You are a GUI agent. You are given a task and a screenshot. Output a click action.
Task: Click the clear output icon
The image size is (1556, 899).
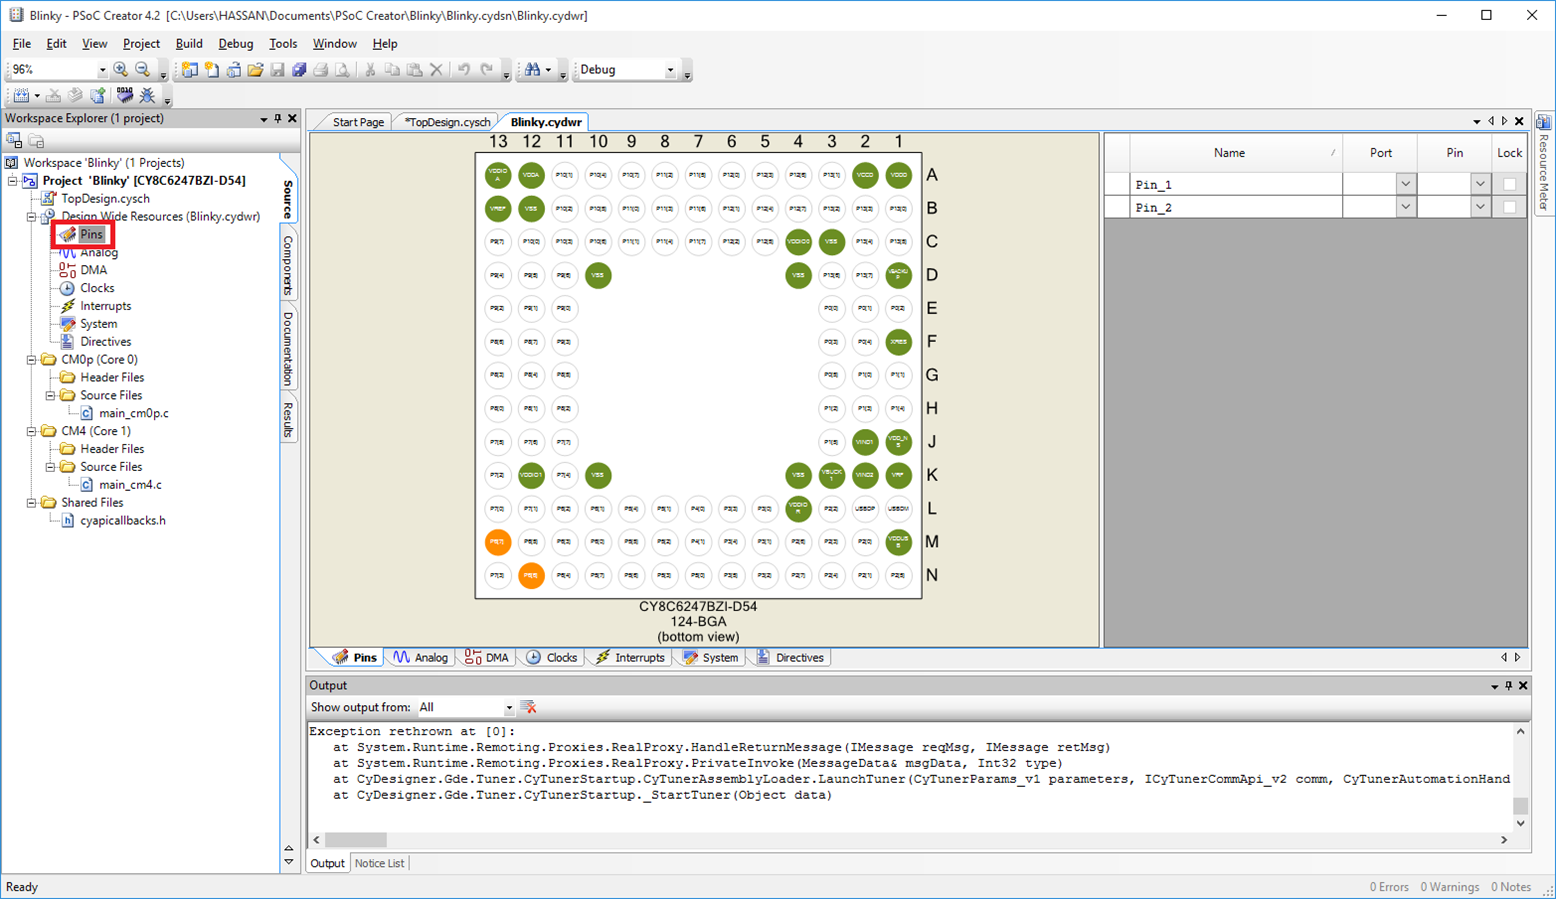pyautogui.click(x=529, y=707)
